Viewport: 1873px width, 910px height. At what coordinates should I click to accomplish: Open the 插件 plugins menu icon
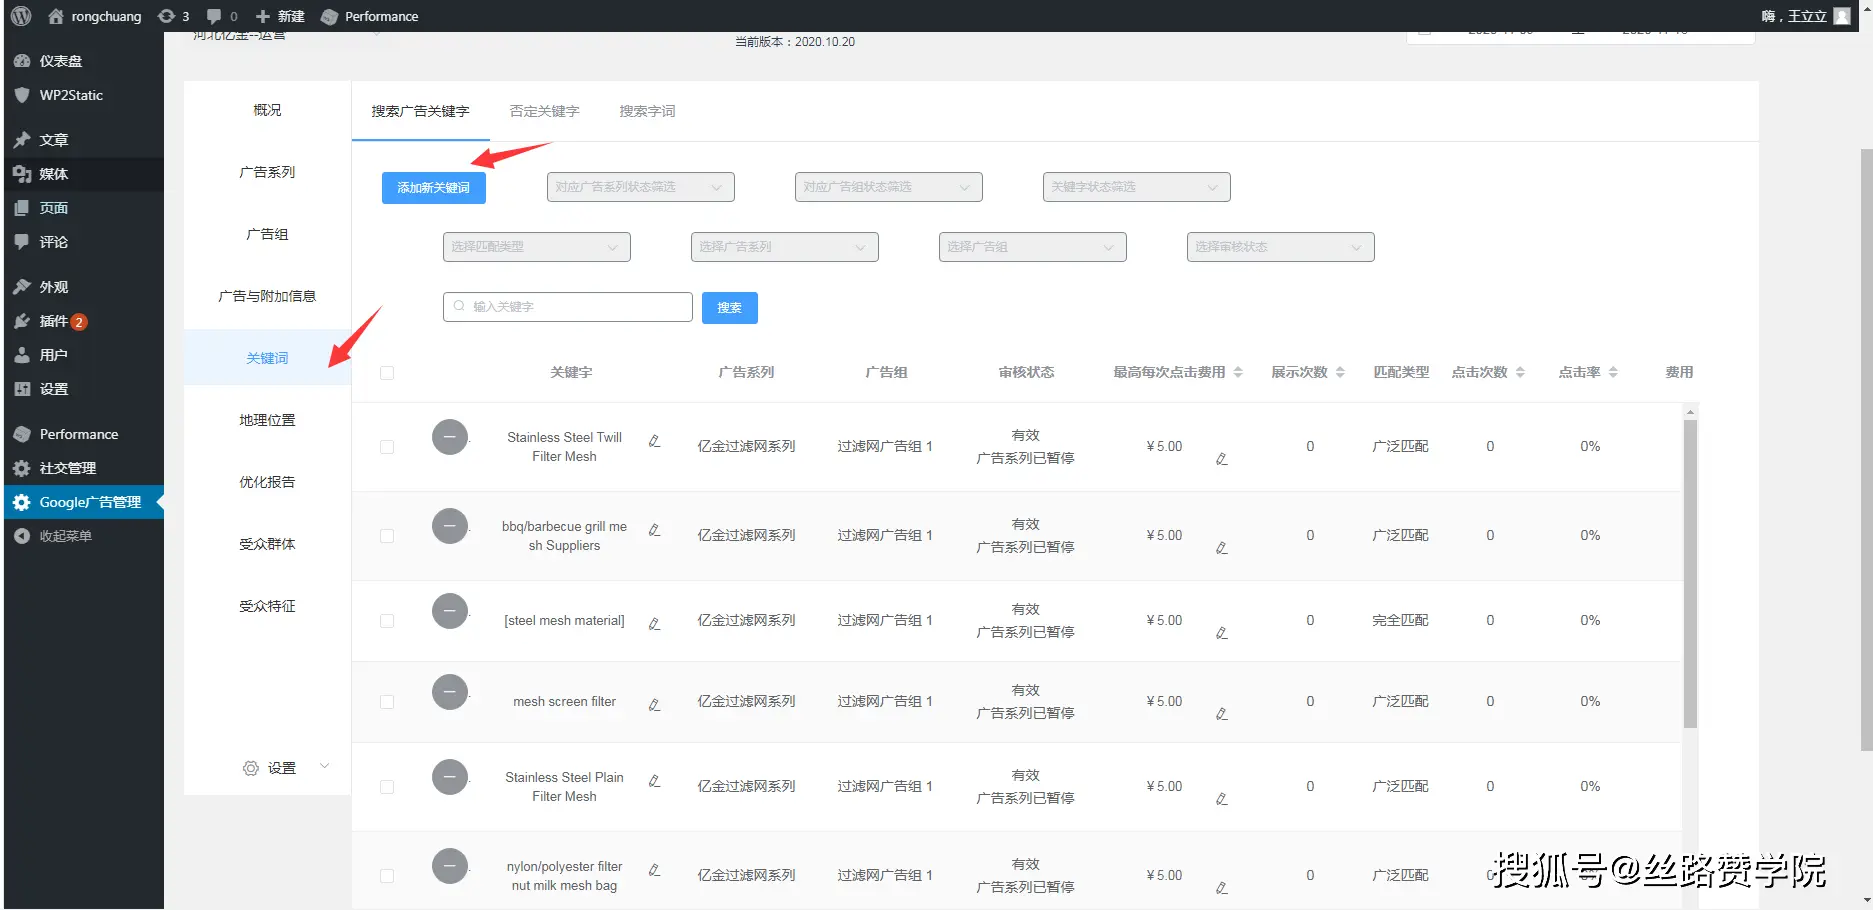click(22, 321)
